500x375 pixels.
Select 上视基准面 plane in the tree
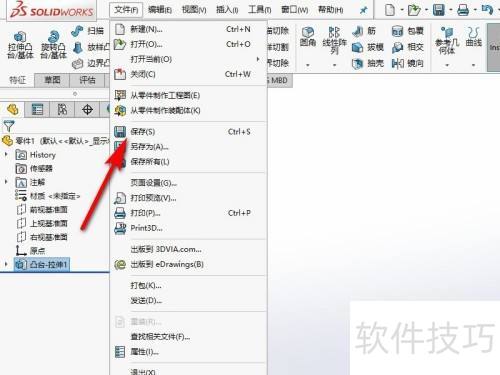coord(42,223)
